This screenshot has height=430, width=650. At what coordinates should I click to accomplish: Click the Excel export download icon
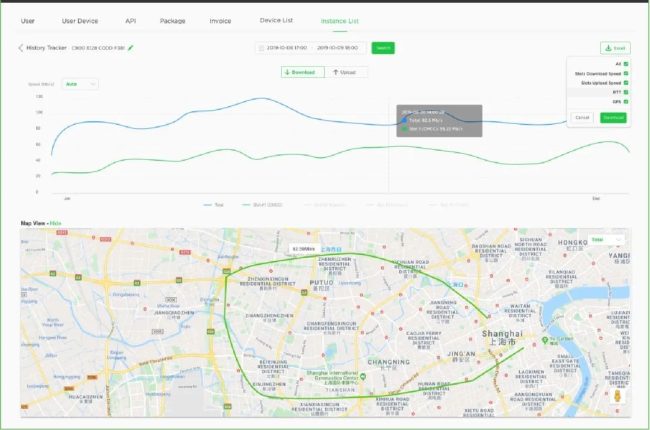(x=608, y=48)
